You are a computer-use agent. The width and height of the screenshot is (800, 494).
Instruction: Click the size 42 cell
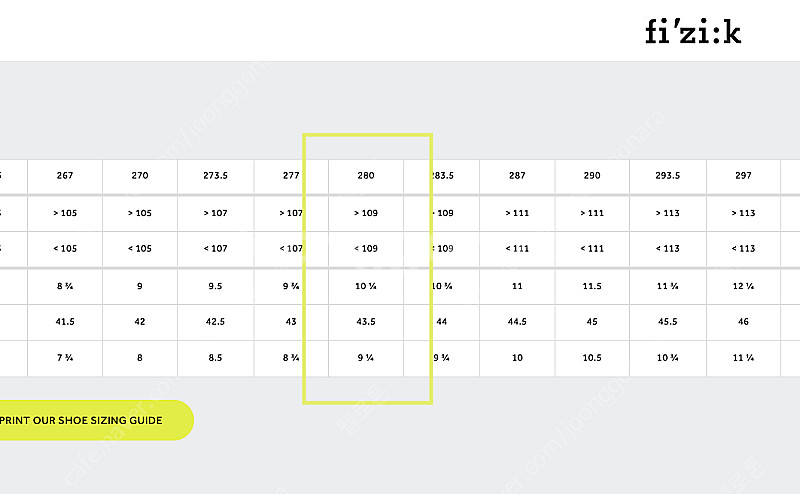[x=140, y=322]
